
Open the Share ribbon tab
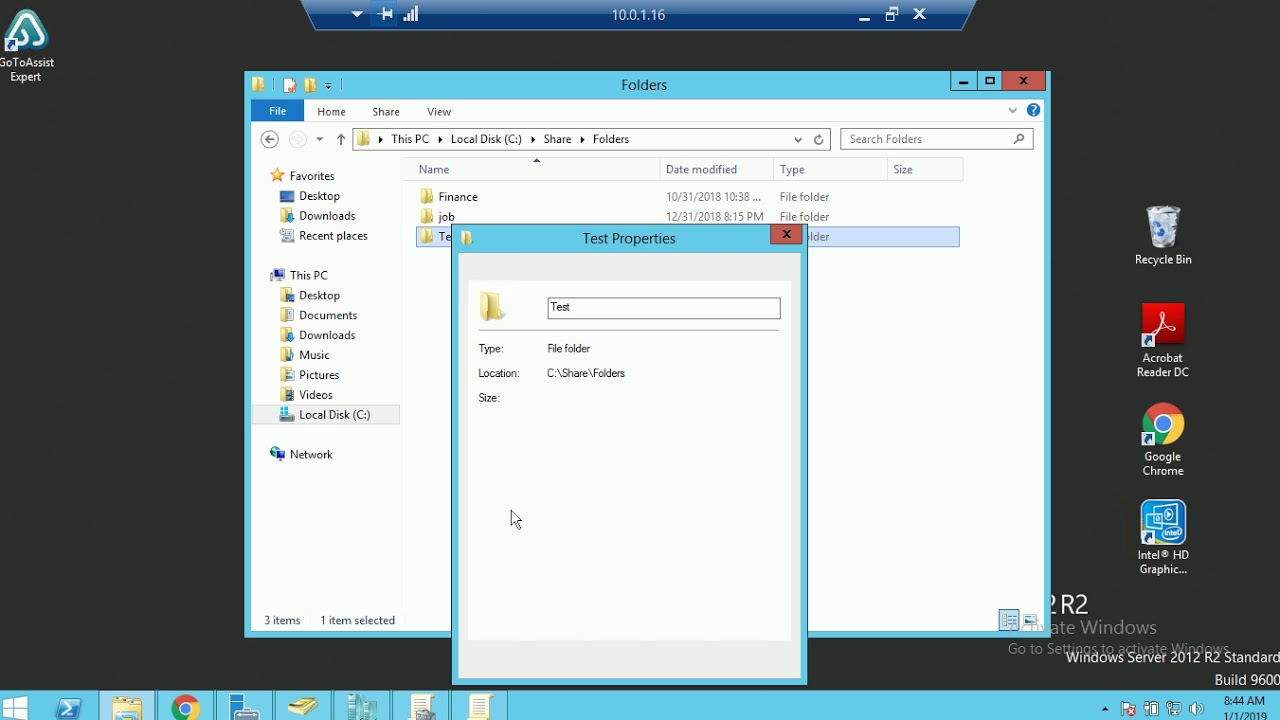coord(386,112)
